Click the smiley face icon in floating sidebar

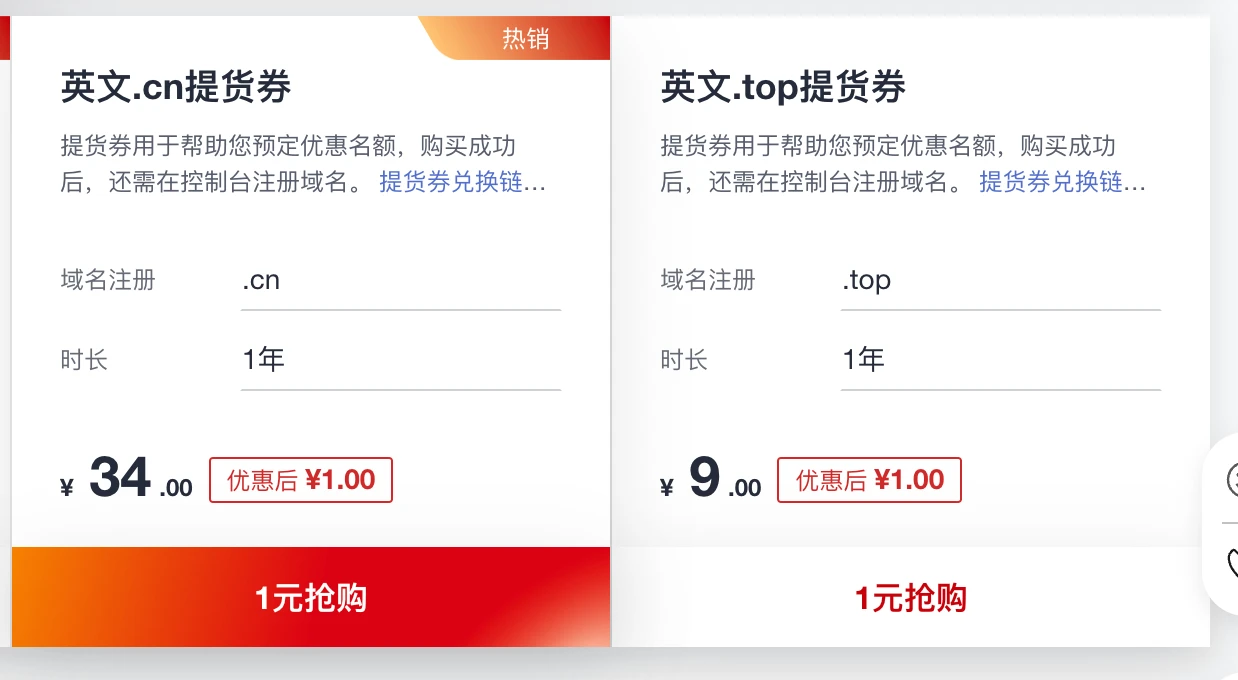click(1232, 481)
